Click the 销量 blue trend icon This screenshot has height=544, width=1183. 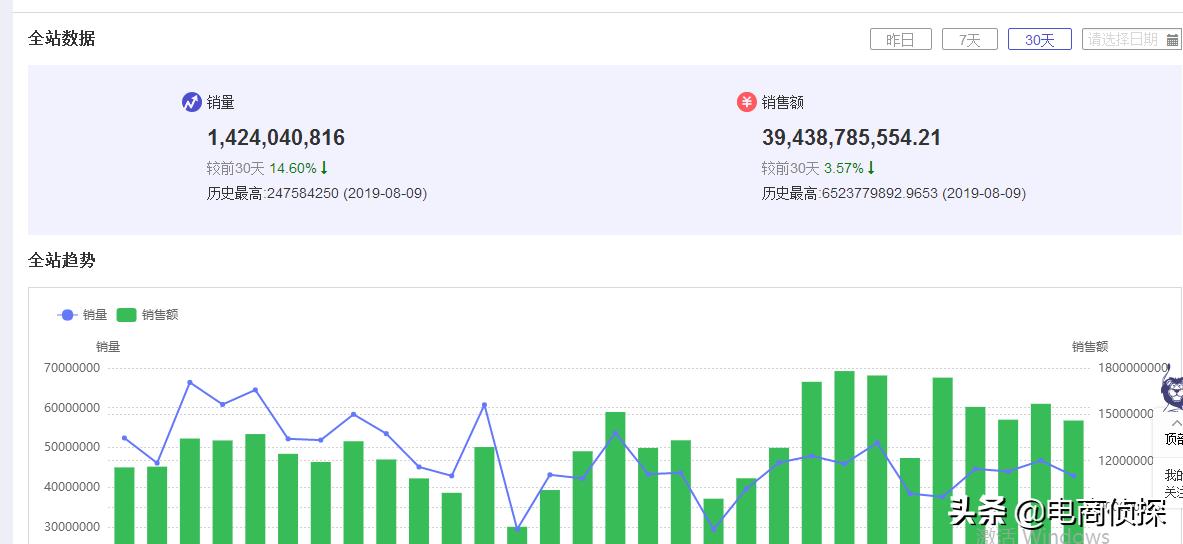(x=191, y=102)
